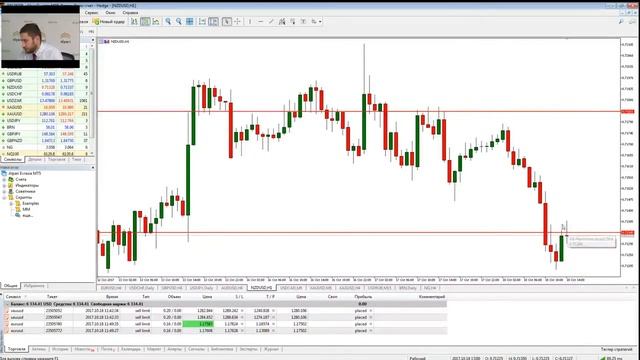Open the Сервис menu
The image size is (640, 360).
pyautogui.click(x=91, y=13)
